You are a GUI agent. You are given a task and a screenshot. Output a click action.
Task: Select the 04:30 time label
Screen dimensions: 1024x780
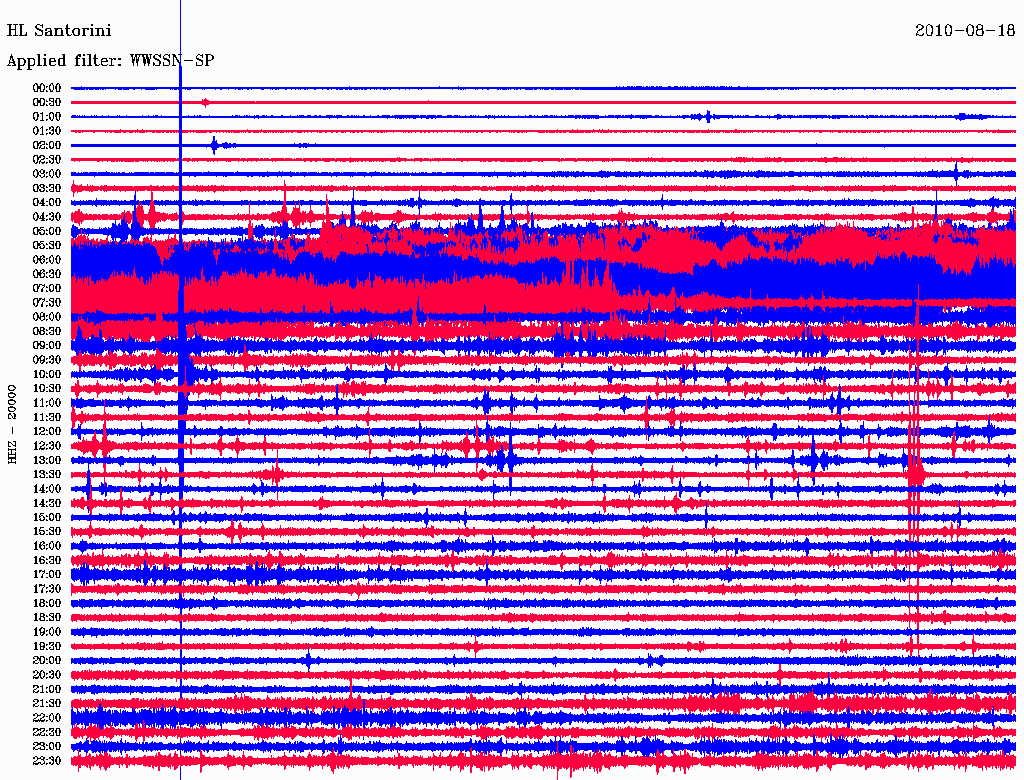(47, 217)
